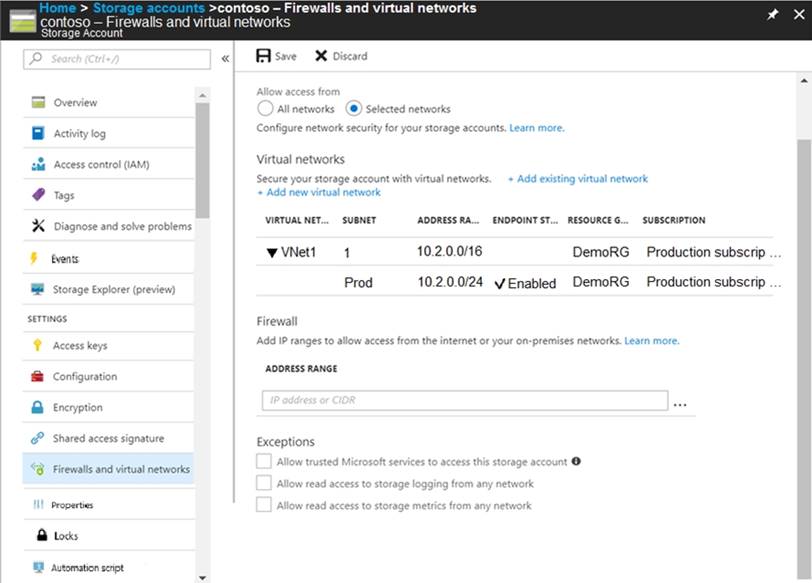Image resolution: width=812 pixels, height=583 pixels.
Task: Collapse the VNet1 row triangle
Action: coord(272,253)
